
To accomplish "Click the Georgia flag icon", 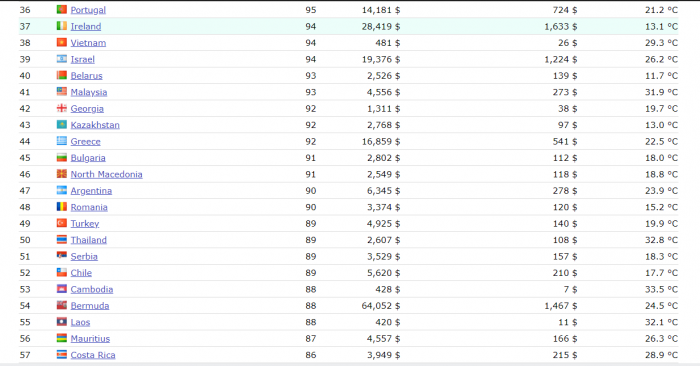I will pyautogui.click(x=62, y=108).
